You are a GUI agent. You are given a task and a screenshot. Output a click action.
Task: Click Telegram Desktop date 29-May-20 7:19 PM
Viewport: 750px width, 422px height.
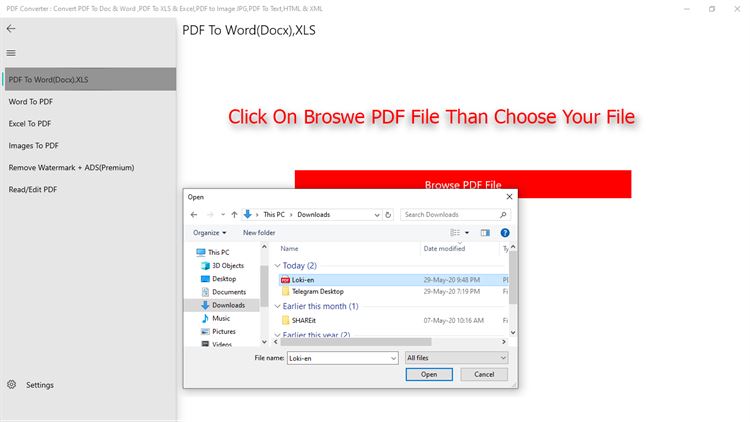point(452,291)
